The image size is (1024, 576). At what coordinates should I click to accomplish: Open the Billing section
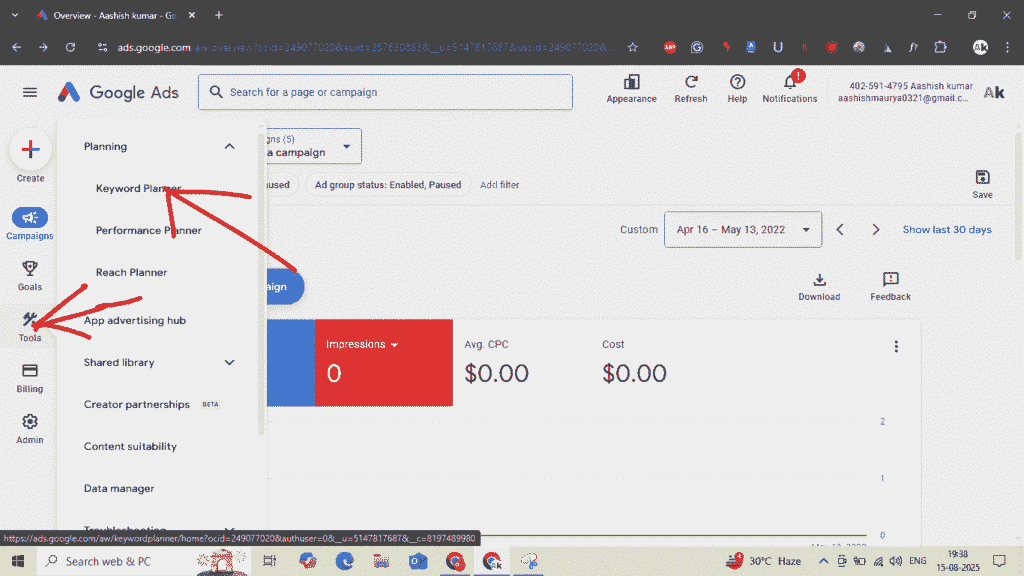[30, 378]
